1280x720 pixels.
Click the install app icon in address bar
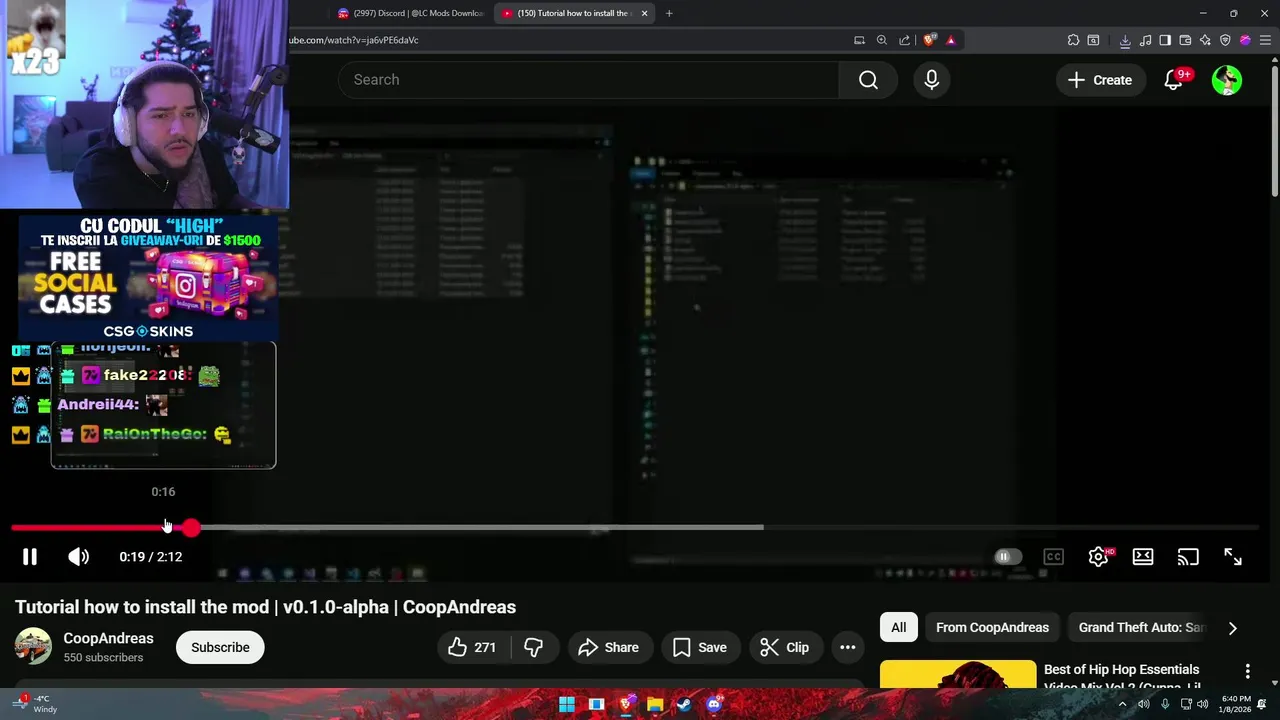[859, 40]
